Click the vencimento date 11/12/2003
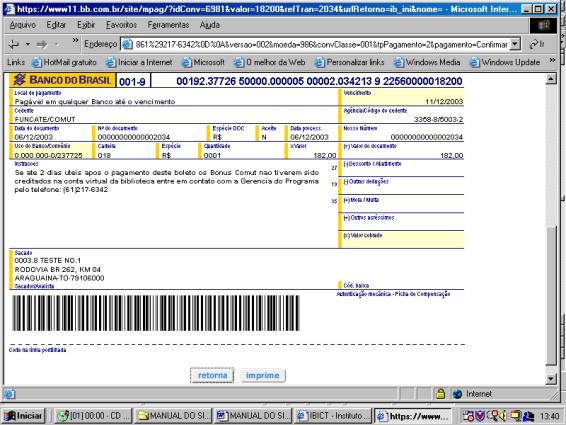Image resolution: width=566 pixels, height=425 pixels. point(444,101)
